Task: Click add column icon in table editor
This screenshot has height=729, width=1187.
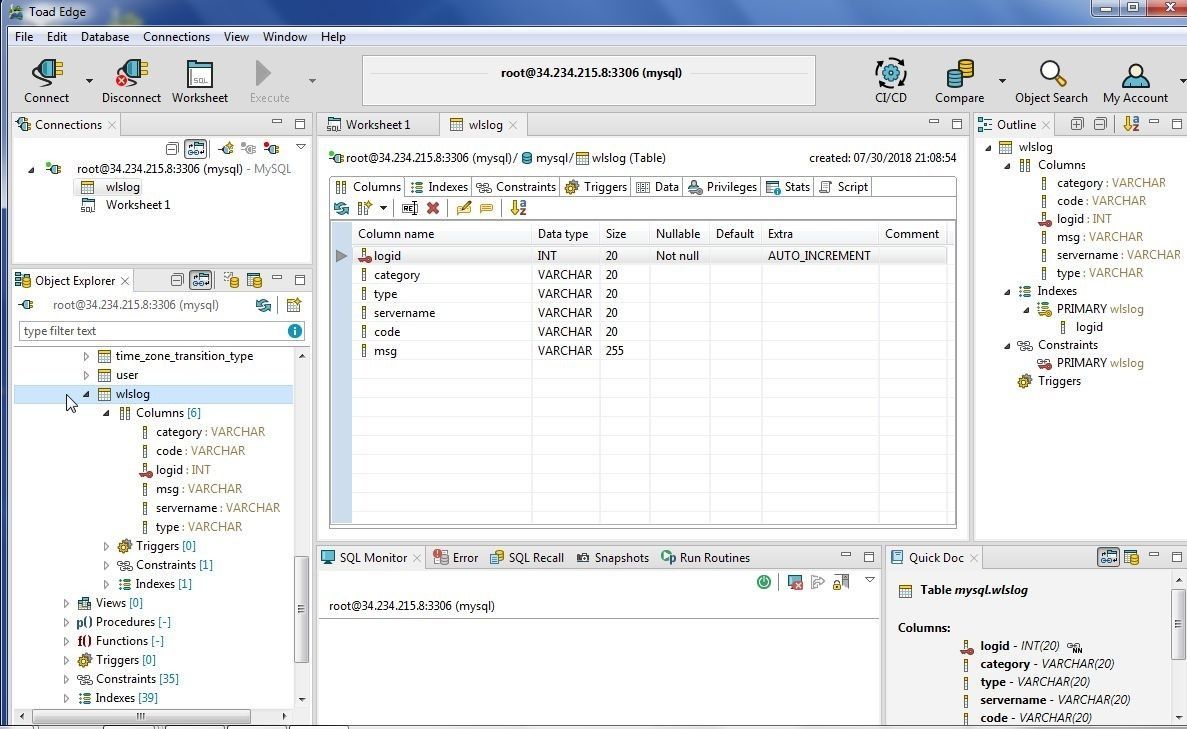Action: [x=365, y=208]
